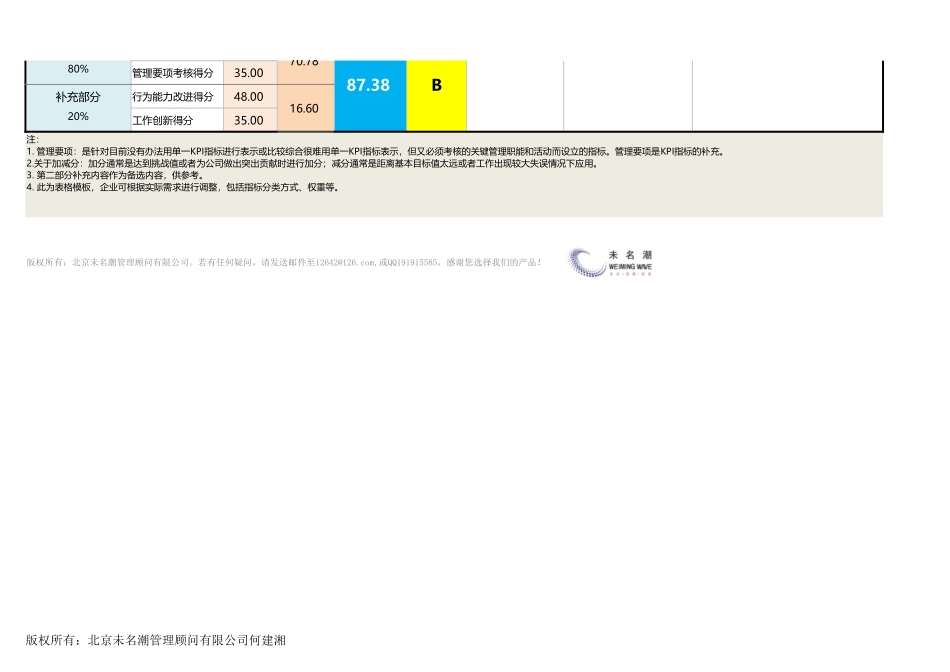The height and width of the screenshot is (672, 950).
Task: Select the 80% weight cell
Action: click(76, 67)
